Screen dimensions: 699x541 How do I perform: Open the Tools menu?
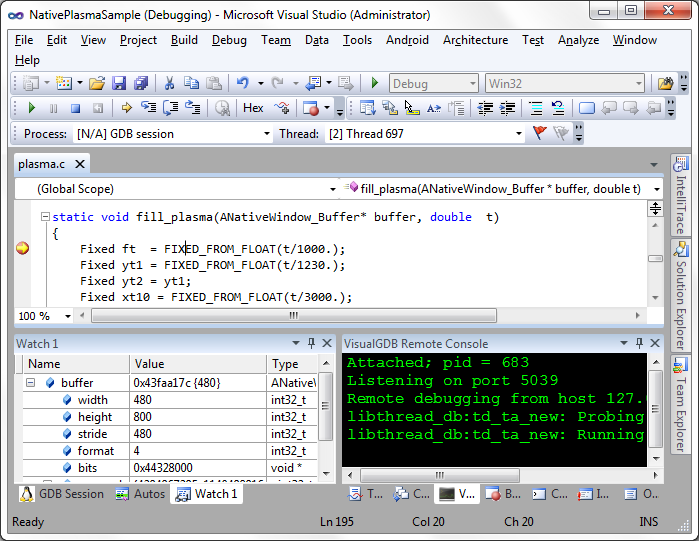[357, 40]
